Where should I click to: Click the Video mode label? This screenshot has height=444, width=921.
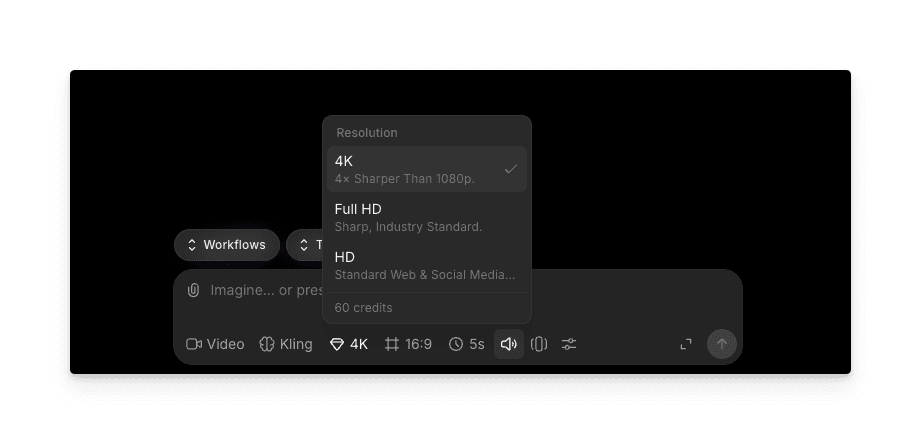225,344
